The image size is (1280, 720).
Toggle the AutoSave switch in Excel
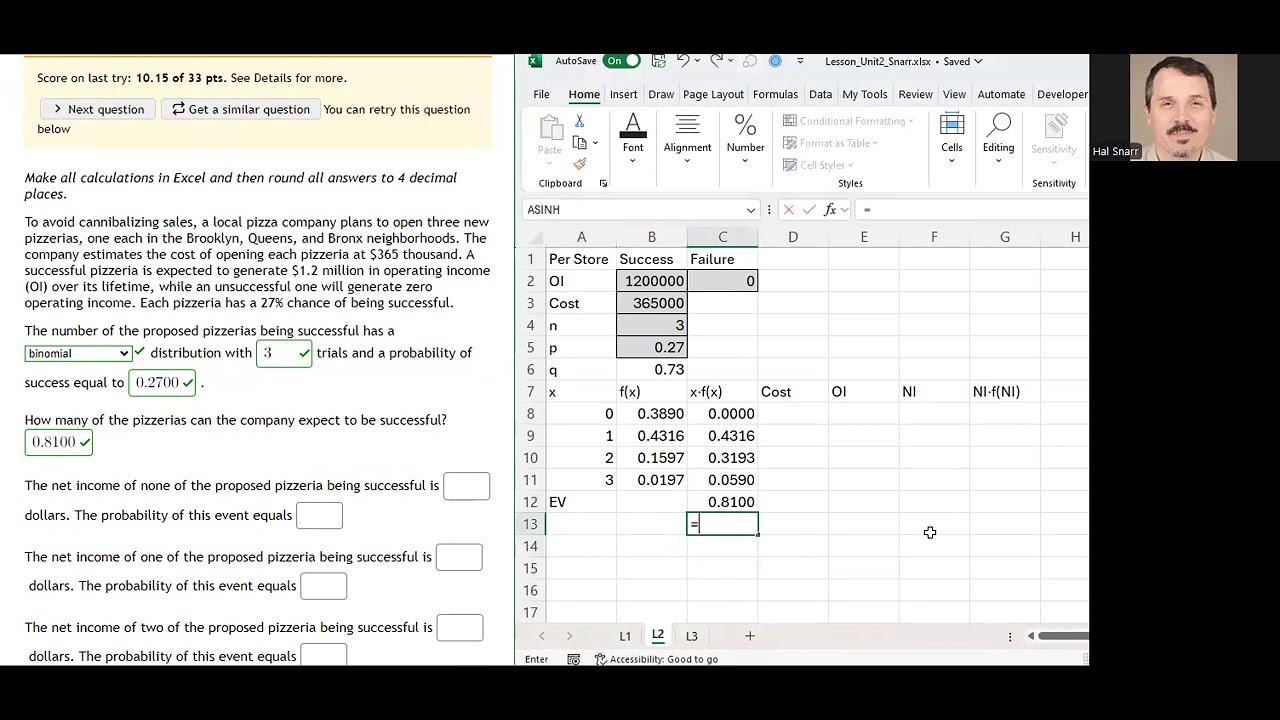622,61
